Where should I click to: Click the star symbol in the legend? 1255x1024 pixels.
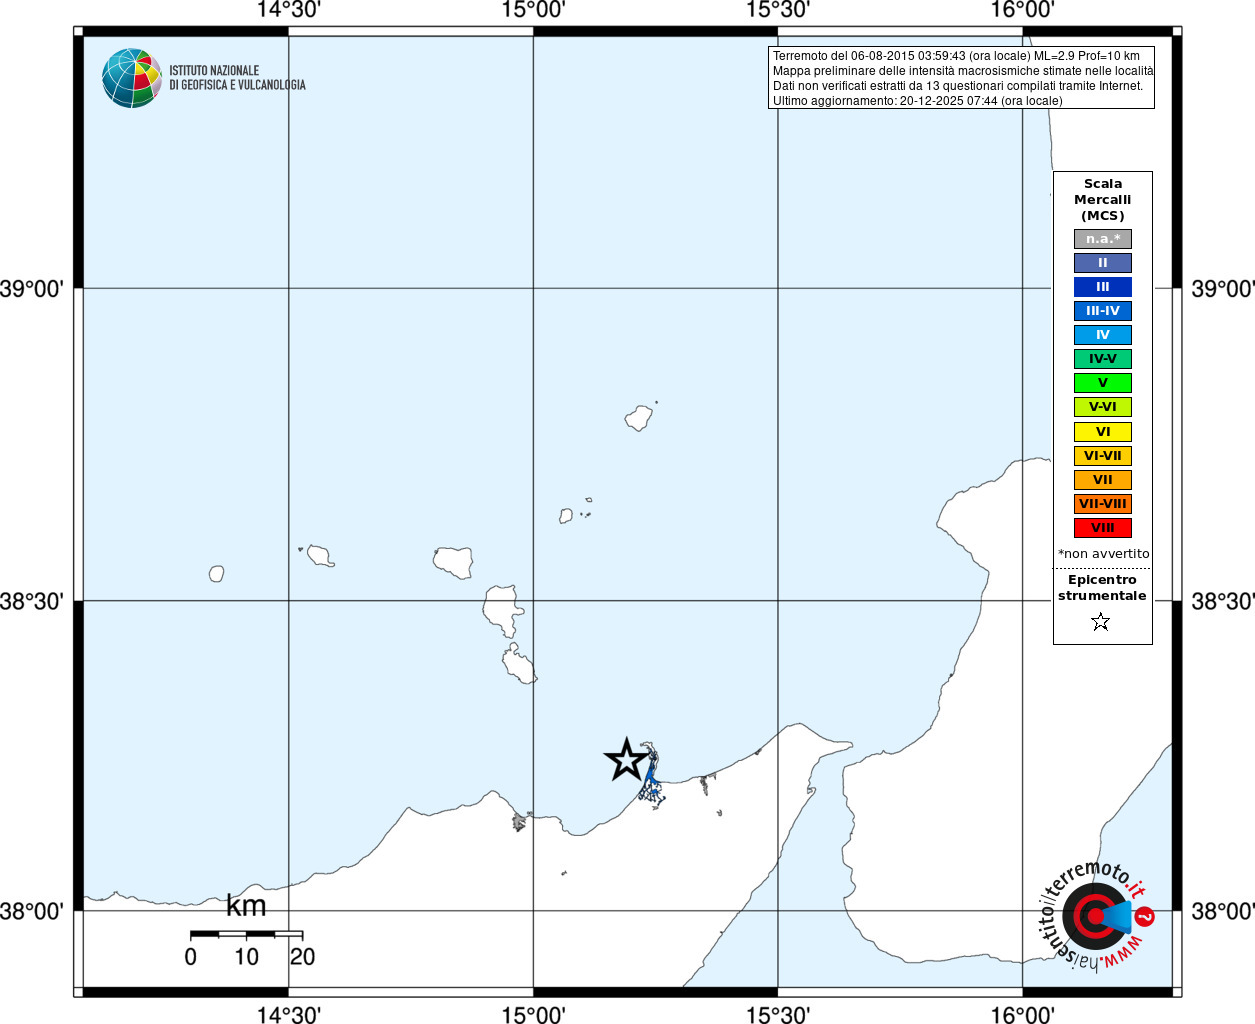[1101, 622]
